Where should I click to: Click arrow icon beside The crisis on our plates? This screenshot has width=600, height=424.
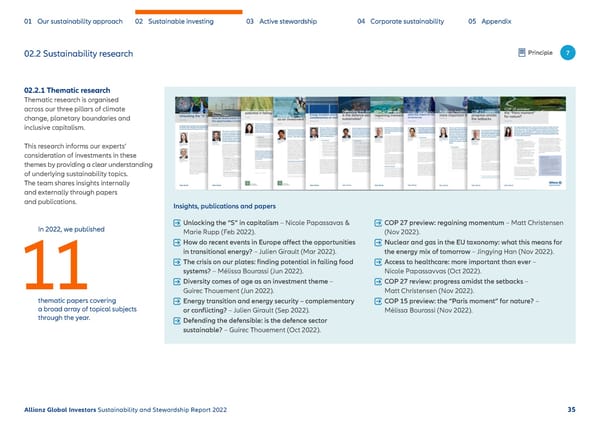177,262
